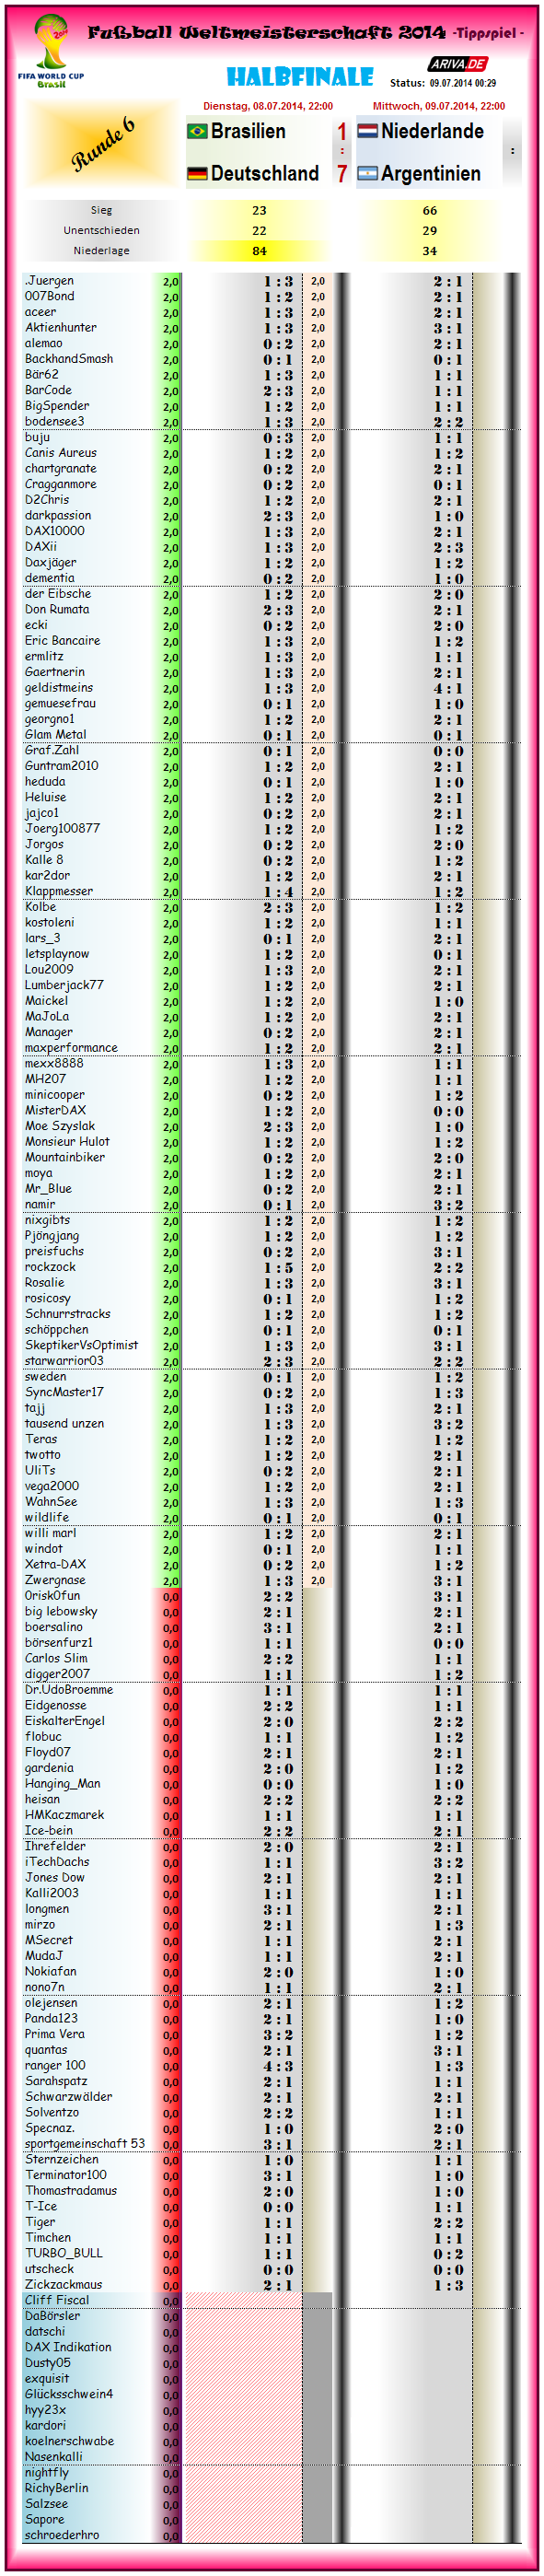
Task: Click the Unentschieden count 29
Action: 429,230
